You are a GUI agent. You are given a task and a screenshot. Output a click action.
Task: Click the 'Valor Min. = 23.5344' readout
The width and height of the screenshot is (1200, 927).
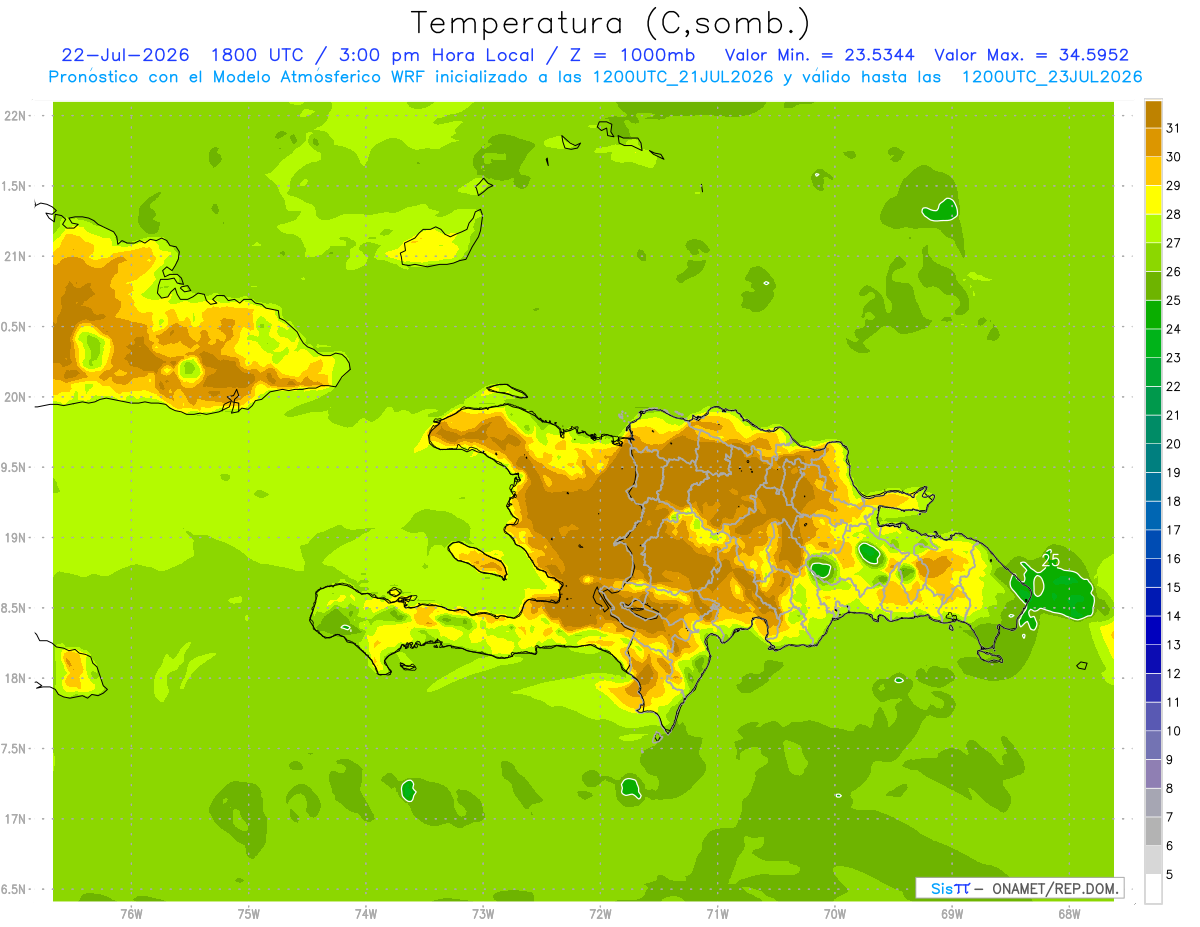pos(819,55)
